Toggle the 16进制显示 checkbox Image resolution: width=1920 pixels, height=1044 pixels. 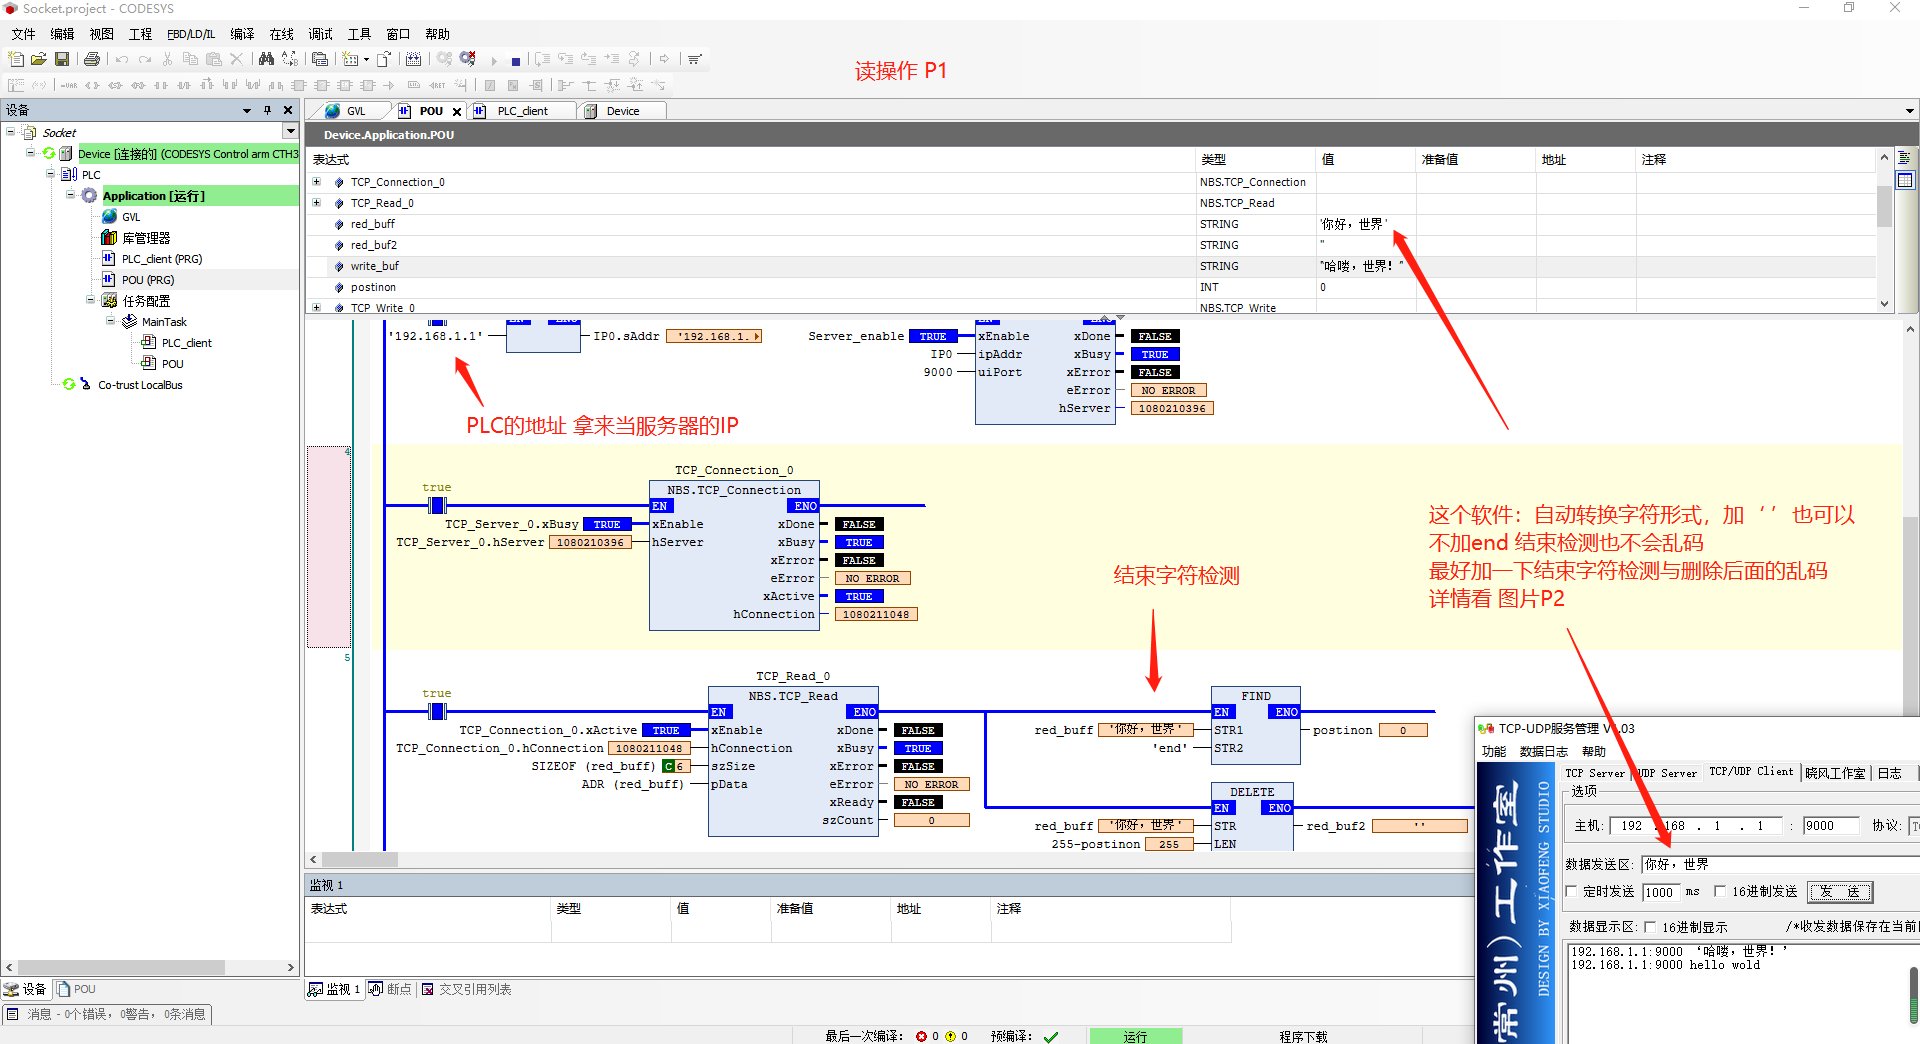pyautogui.click(x=1650, y=927)
